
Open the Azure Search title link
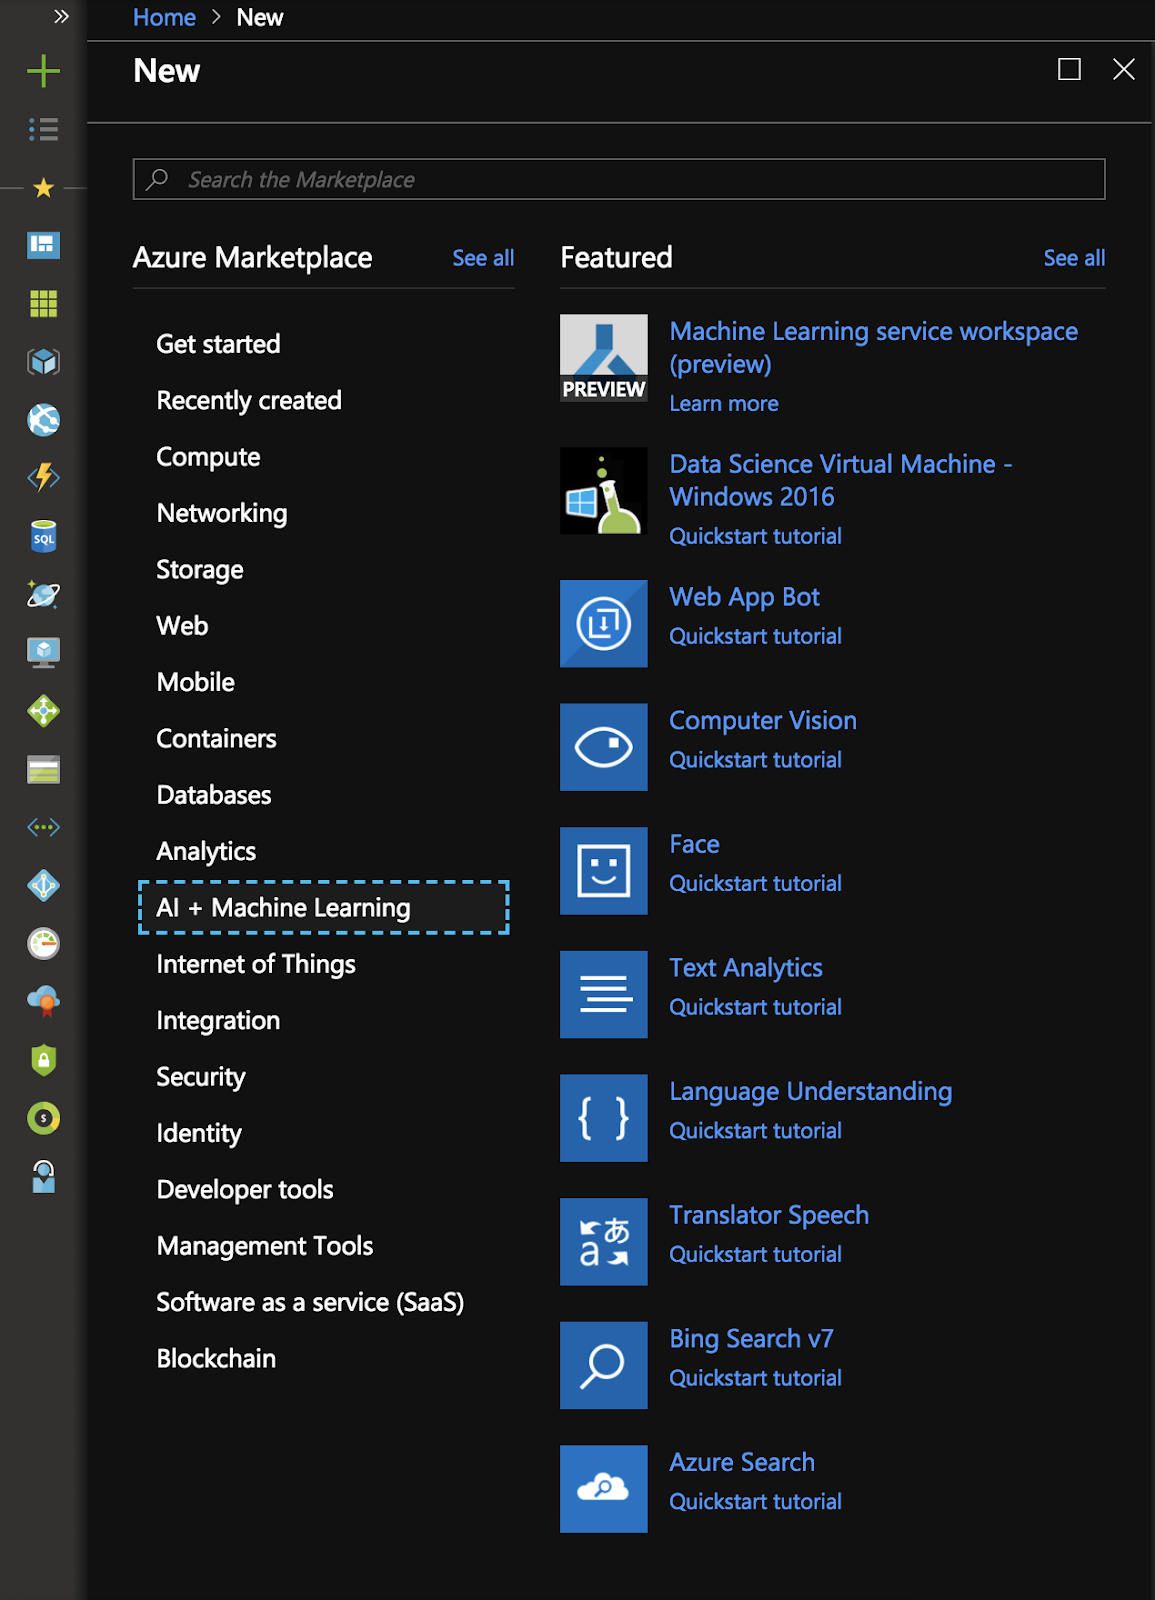click(x=742, y=1462)
